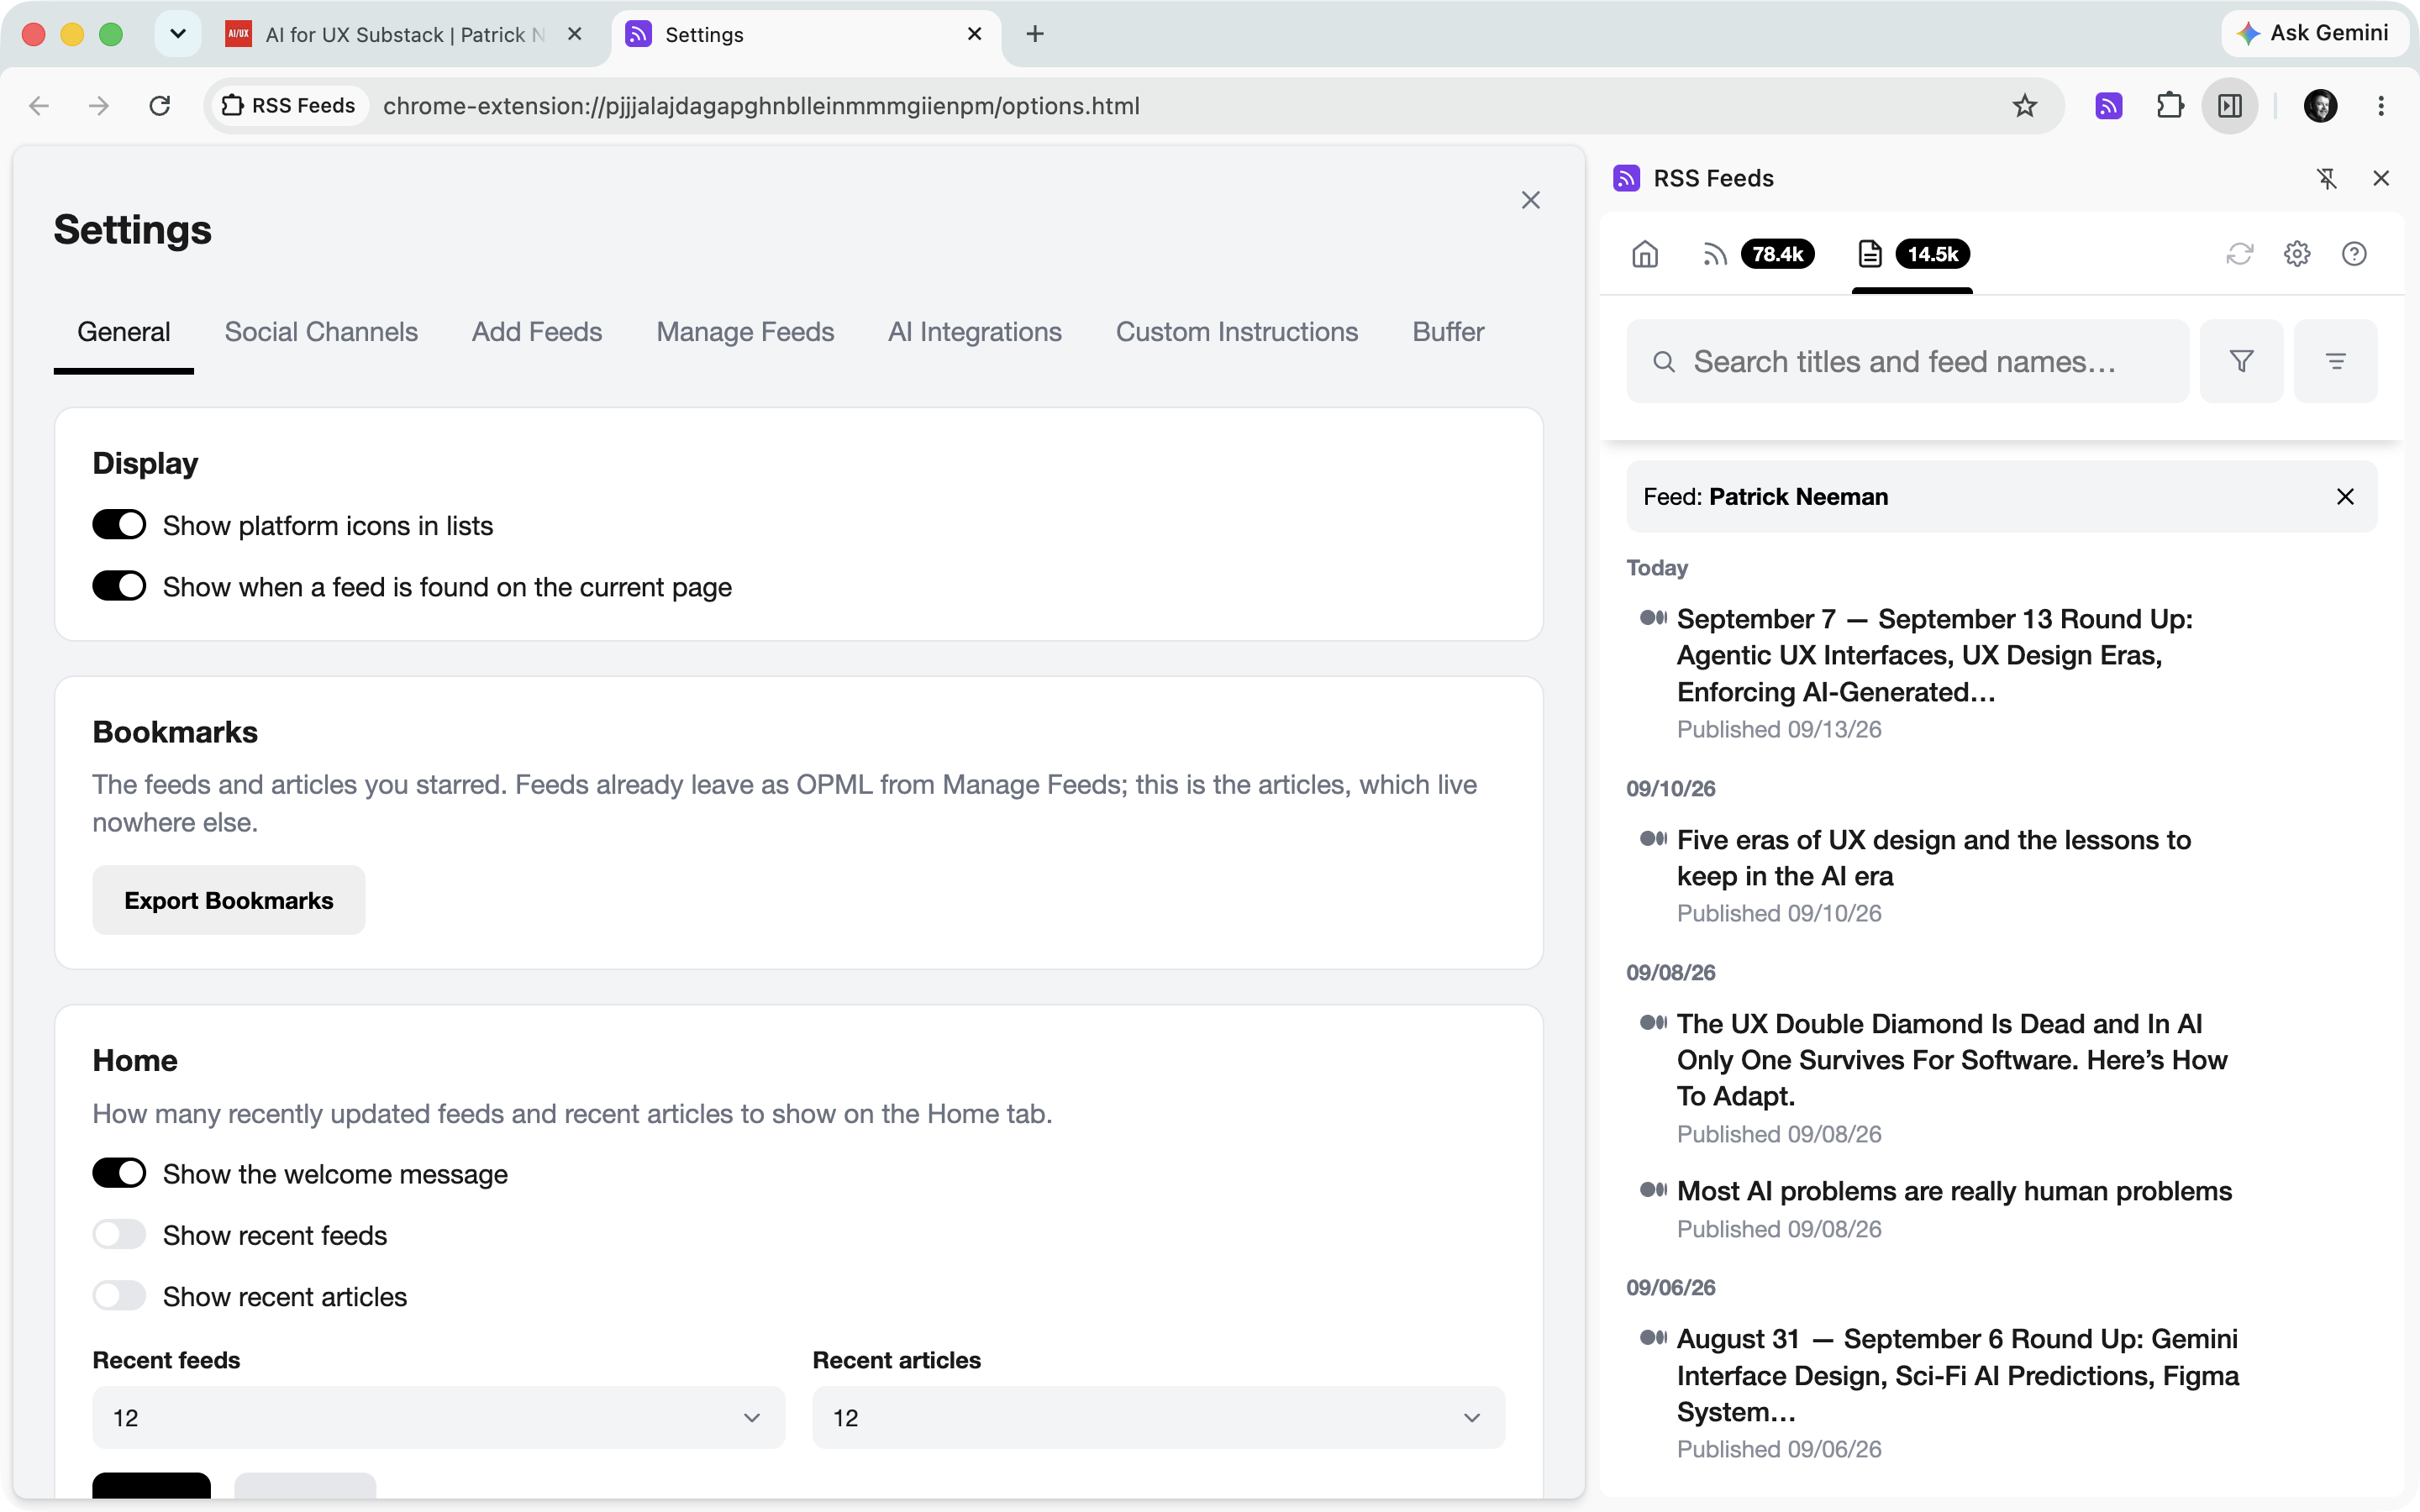Switch to the Manage Feeds tab
Image resolution: width=2420 pixels, height=1512 pixels.
pos(745,332)
